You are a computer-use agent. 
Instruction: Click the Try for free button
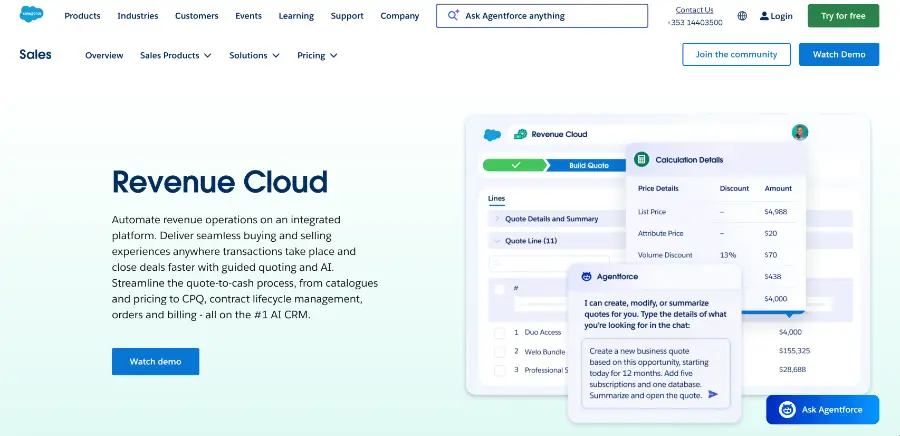pyautogui.click(x=843, y=15)
